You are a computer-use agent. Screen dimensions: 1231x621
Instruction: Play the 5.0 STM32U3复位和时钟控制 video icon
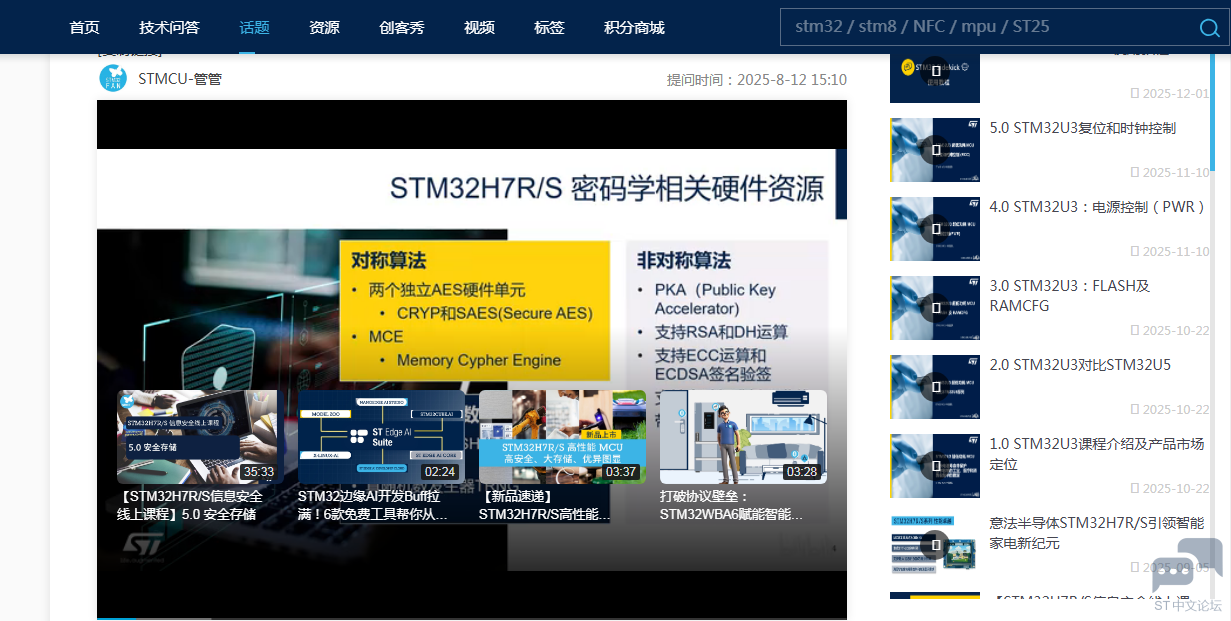click(x=935, y=150)
